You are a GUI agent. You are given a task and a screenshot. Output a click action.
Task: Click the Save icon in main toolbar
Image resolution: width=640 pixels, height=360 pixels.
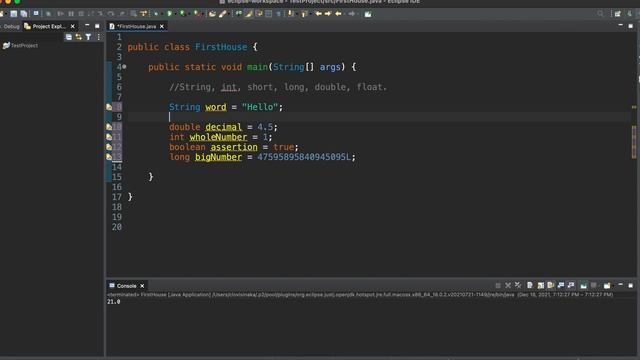(x=14, y=14)
